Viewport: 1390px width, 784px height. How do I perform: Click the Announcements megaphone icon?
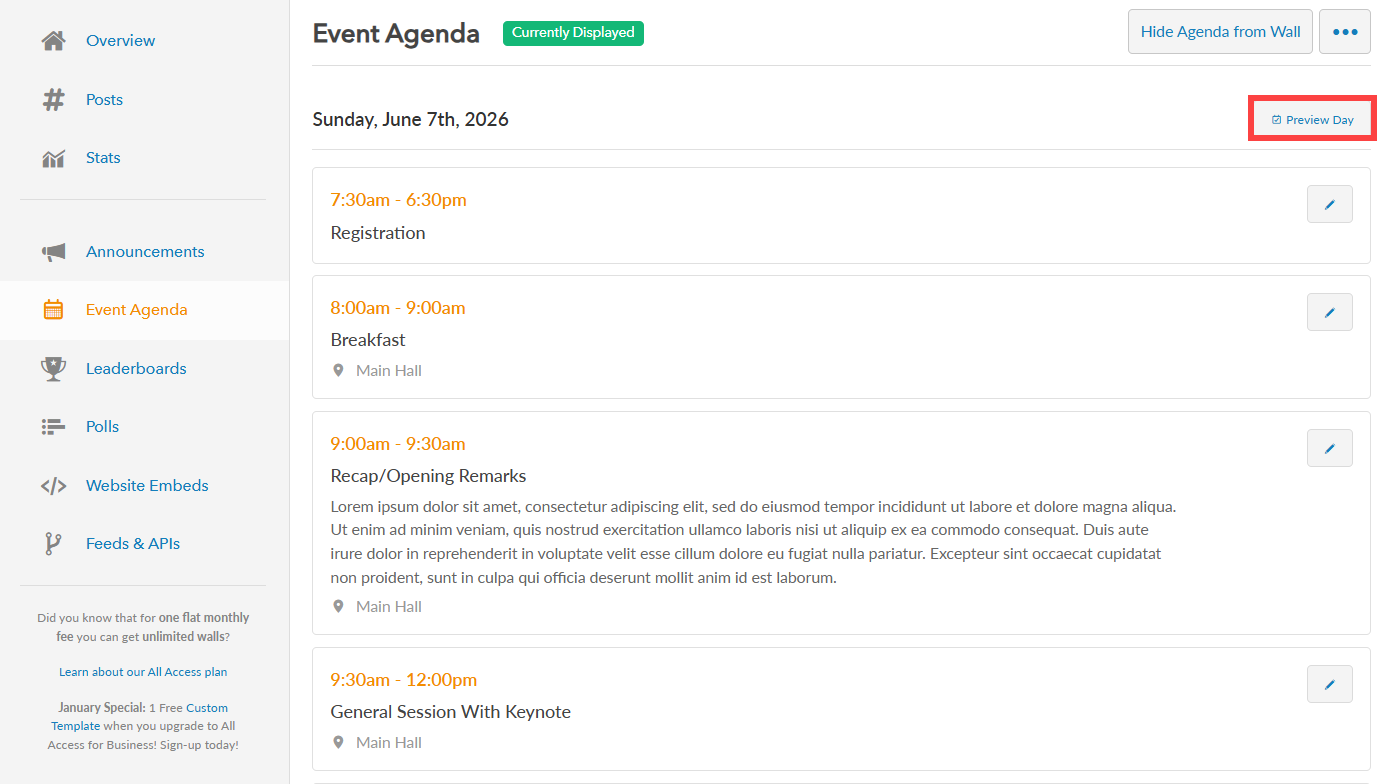pyautogui.click(x=53, y=252)
